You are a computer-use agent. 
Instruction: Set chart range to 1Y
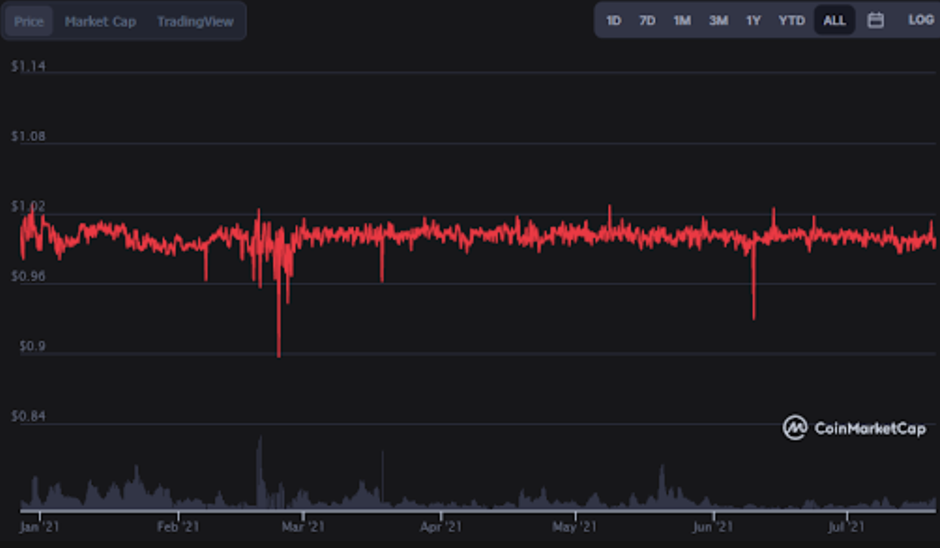(x=753, y=20)
